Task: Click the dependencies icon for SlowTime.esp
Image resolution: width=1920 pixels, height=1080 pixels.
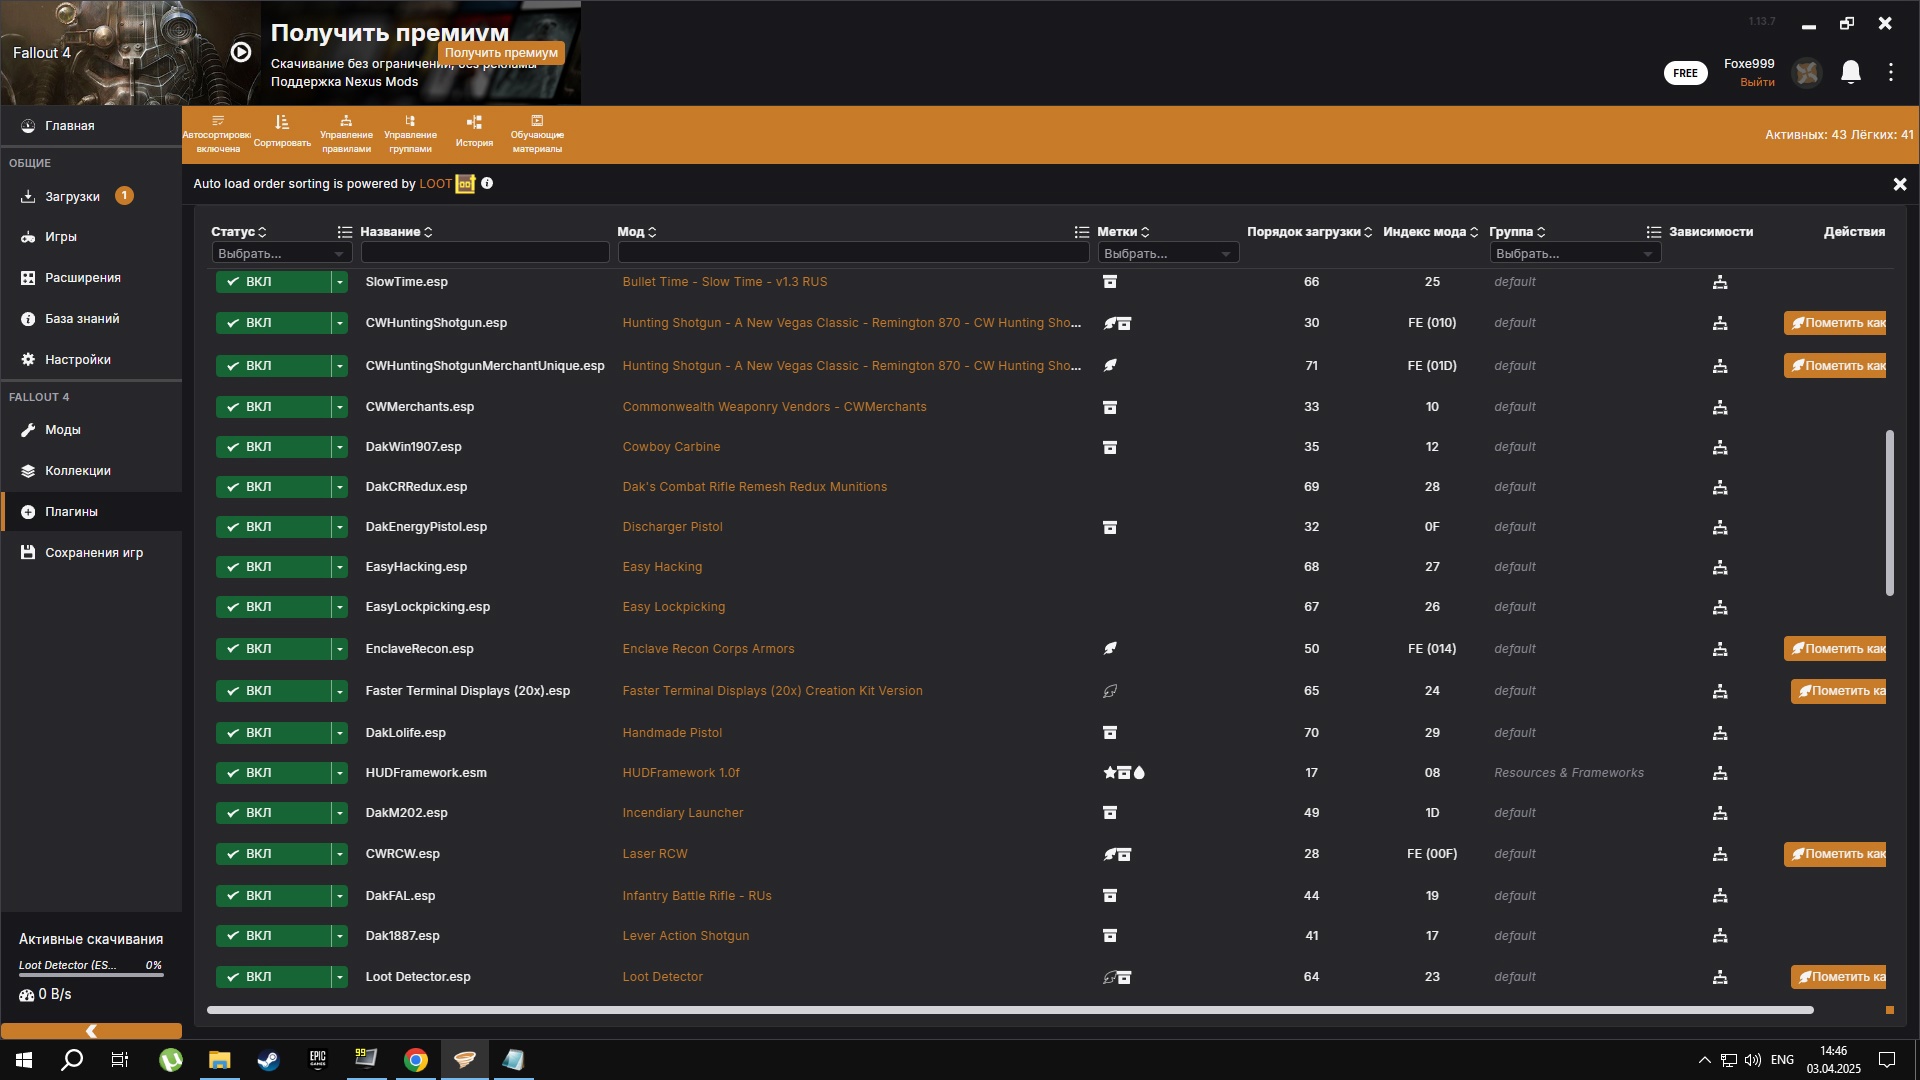Action: point(1720,283)
